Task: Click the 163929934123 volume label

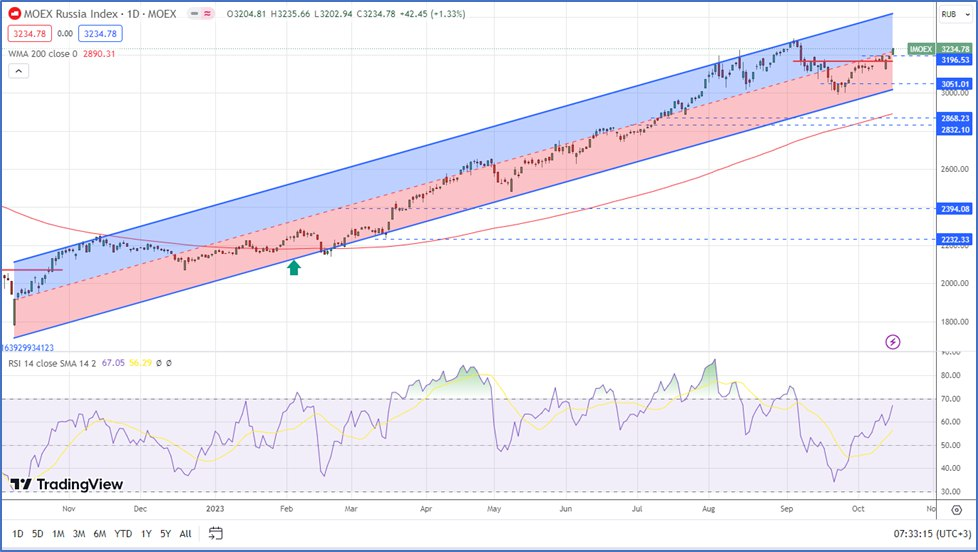Action: click(27, 348)
